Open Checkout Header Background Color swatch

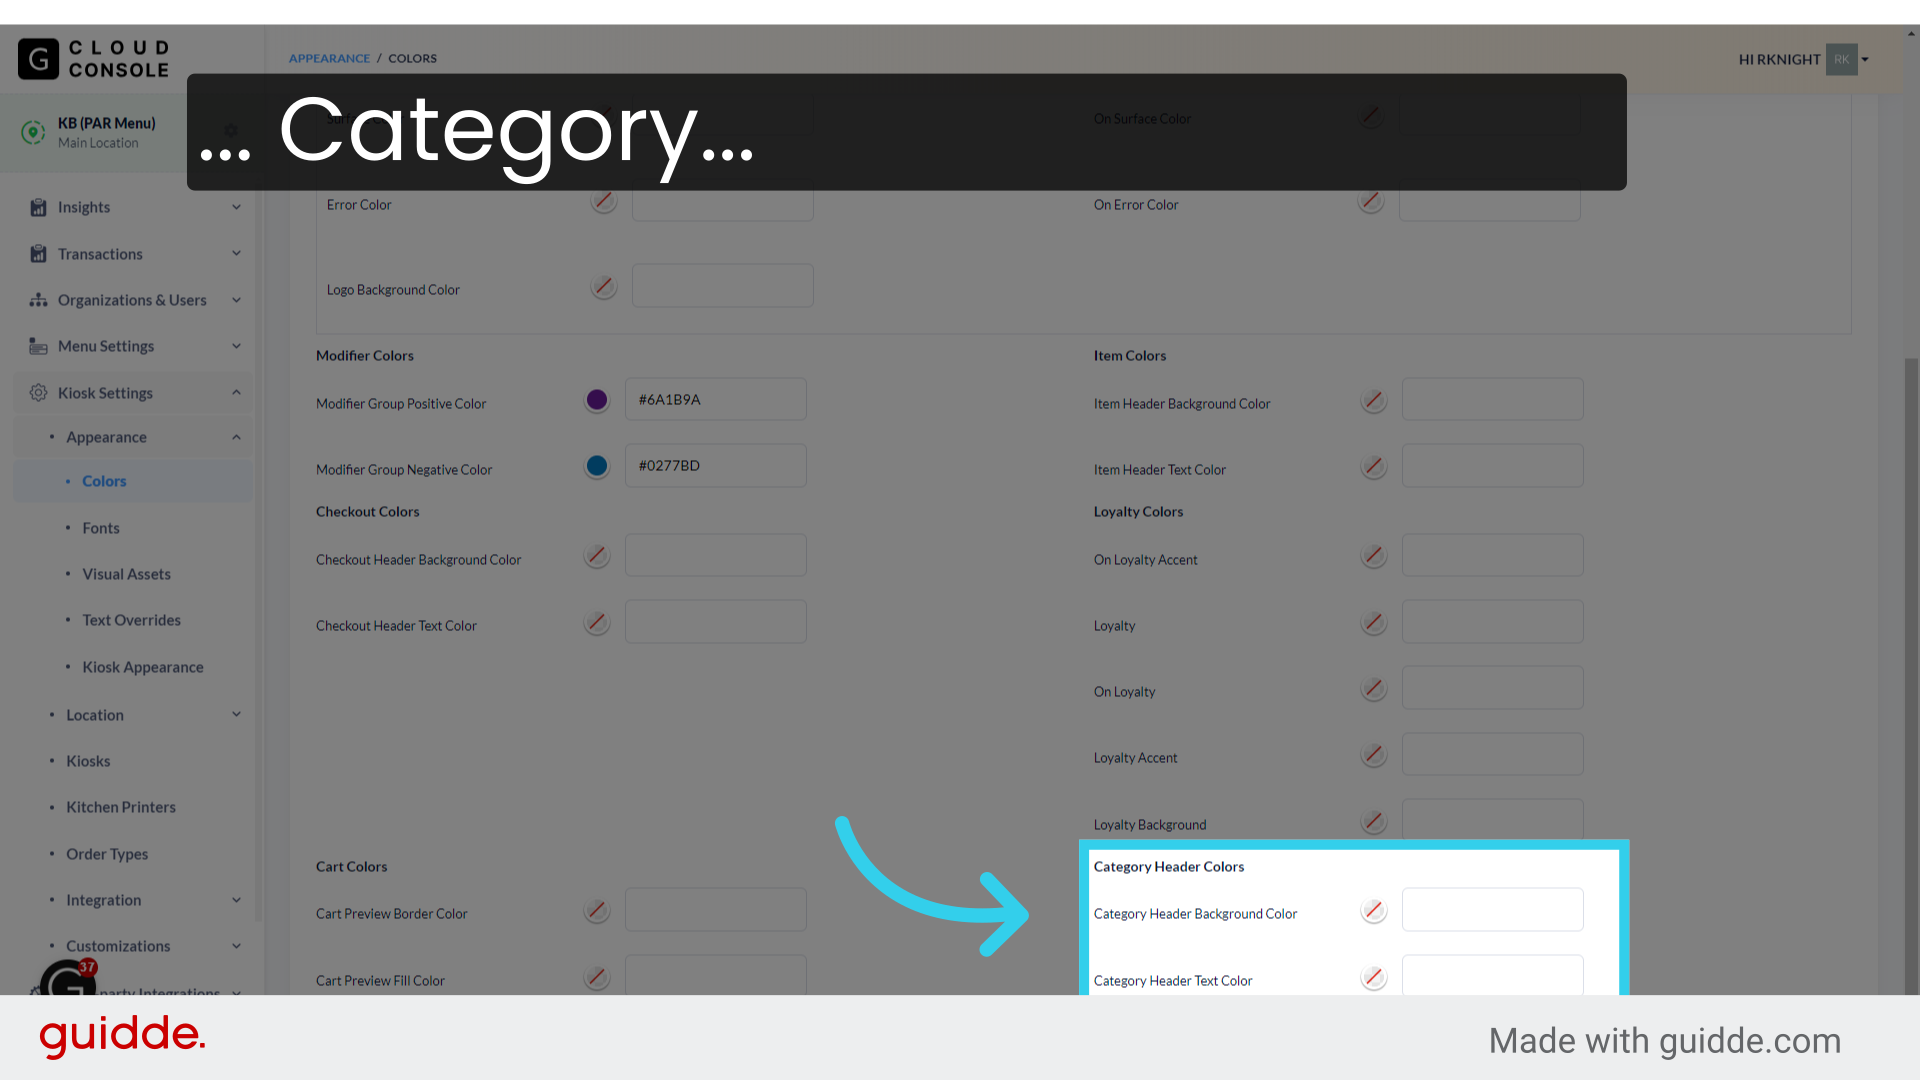click(x=597, y=556)
